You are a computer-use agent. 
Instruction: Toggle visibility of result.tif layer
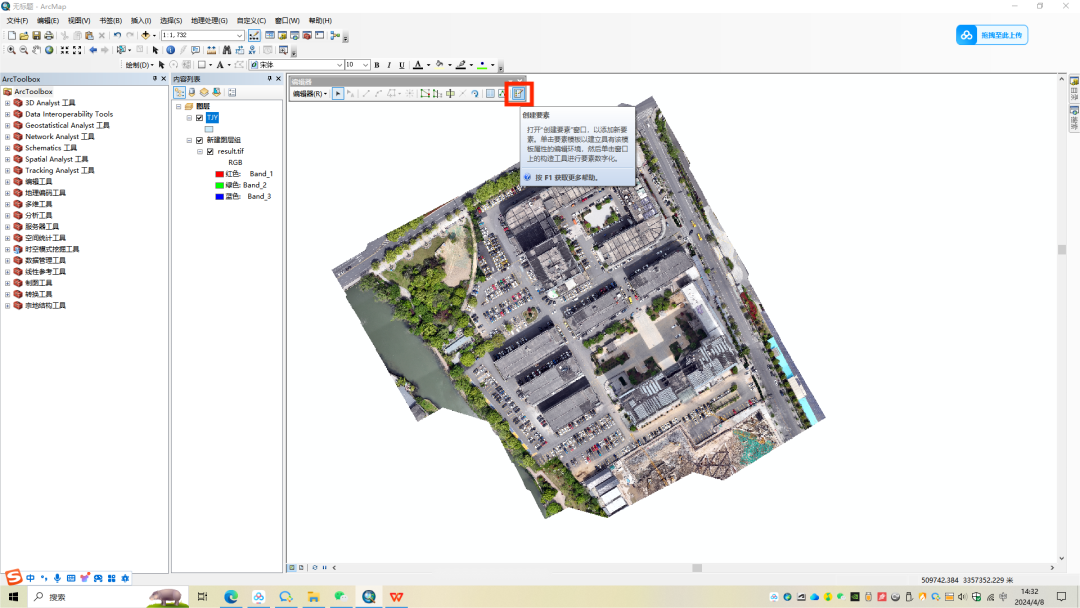click(x=211, y=151)
